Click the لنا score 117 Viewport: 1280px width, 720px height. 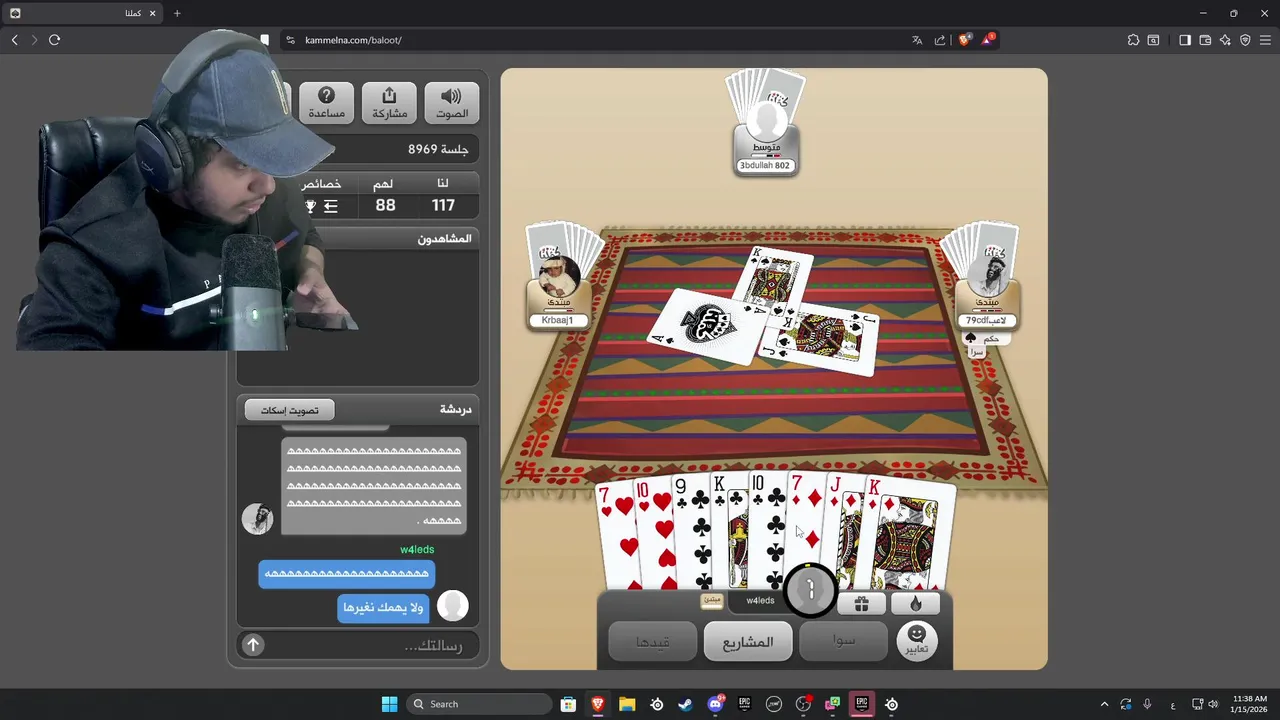tap(443, 205)
